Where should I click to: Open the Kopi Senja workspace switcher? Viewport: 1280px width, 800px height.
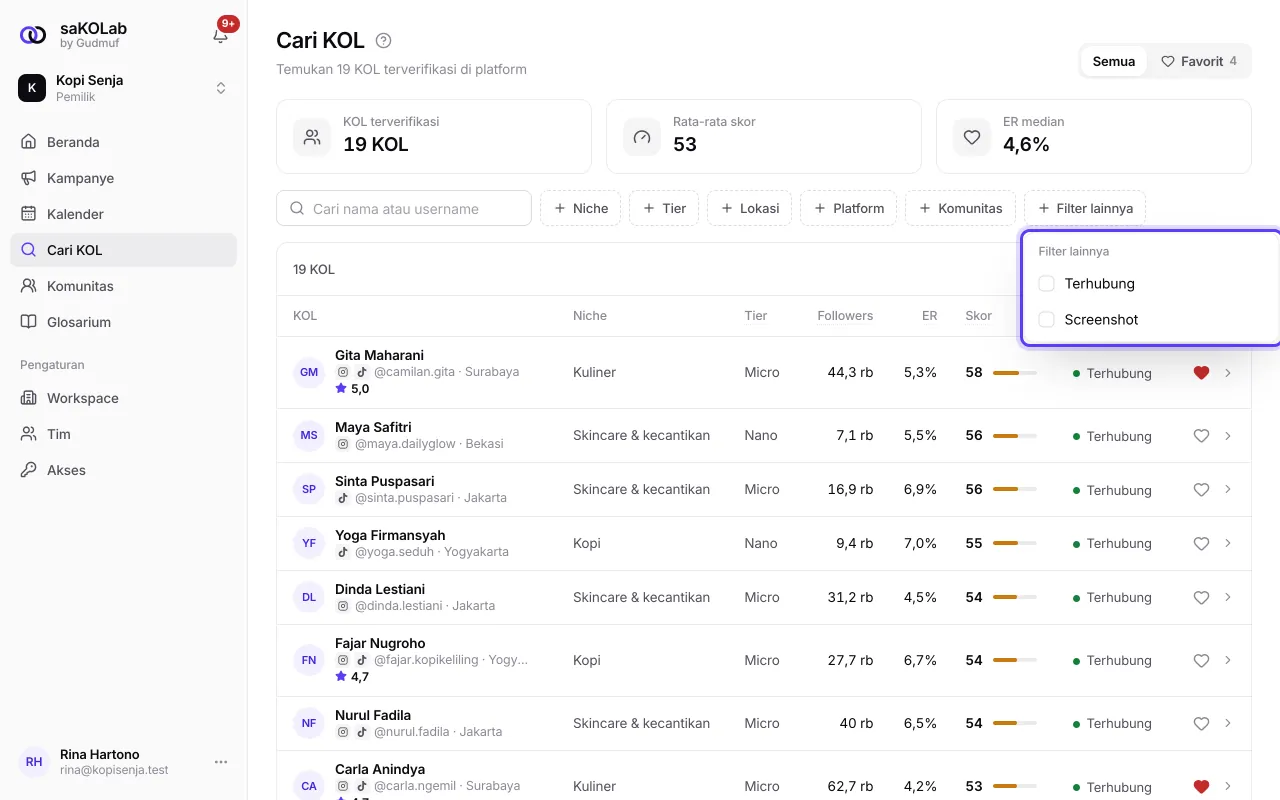coord(123,88)
